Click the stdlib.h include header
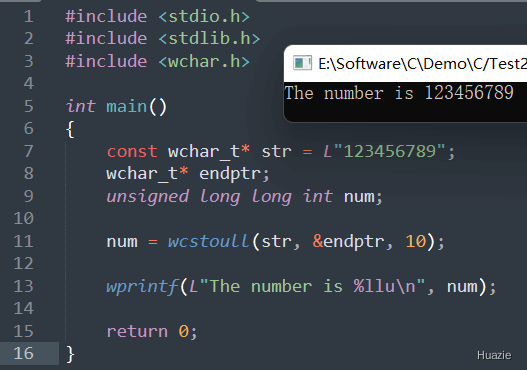 [209, 38]
